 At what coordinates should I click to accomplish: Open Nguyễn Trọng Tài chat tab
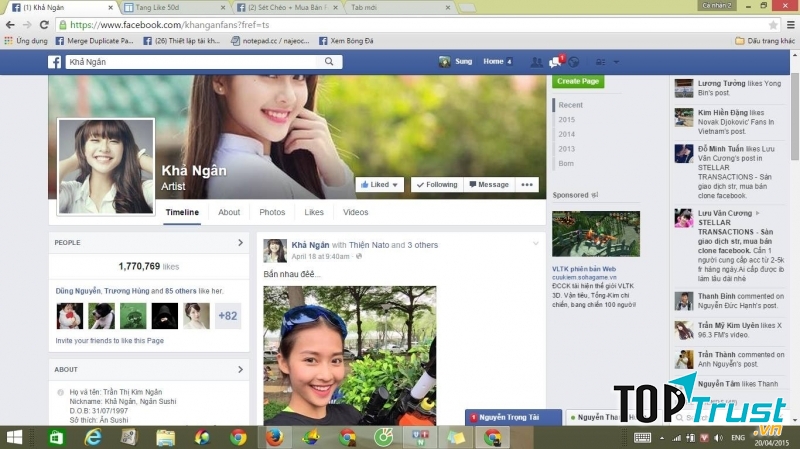coord(513,417)
